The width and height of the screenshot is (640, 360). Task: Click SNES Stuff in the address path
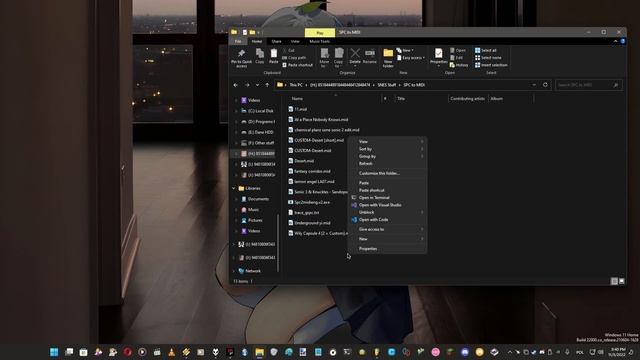[387, 85]
